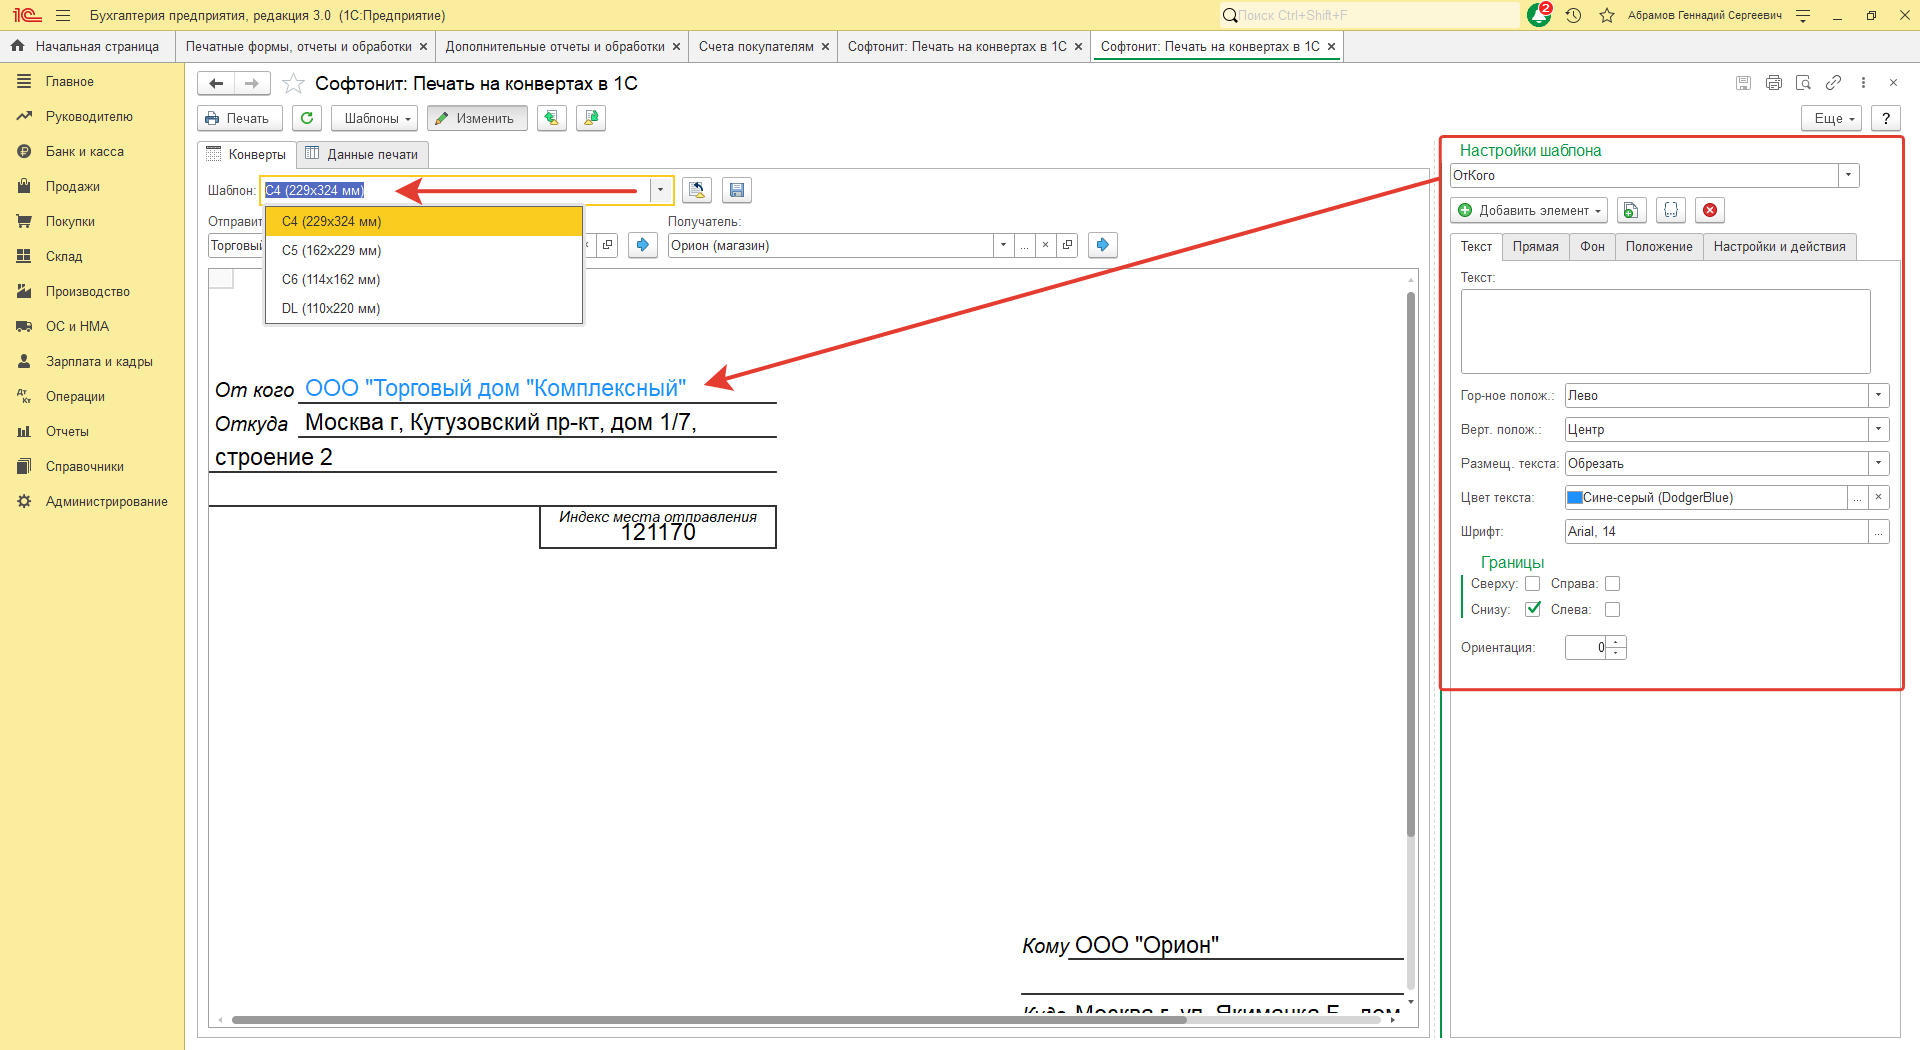The height and width of the screenshot is (1050, 1920).
Task: Click the history clock icon
Action: [x=1573, y=15]
